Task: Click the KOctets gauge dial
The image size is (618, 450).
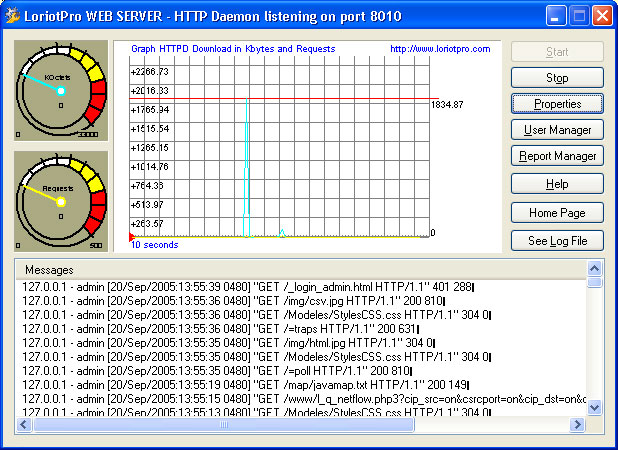Action: pos(61,90)
